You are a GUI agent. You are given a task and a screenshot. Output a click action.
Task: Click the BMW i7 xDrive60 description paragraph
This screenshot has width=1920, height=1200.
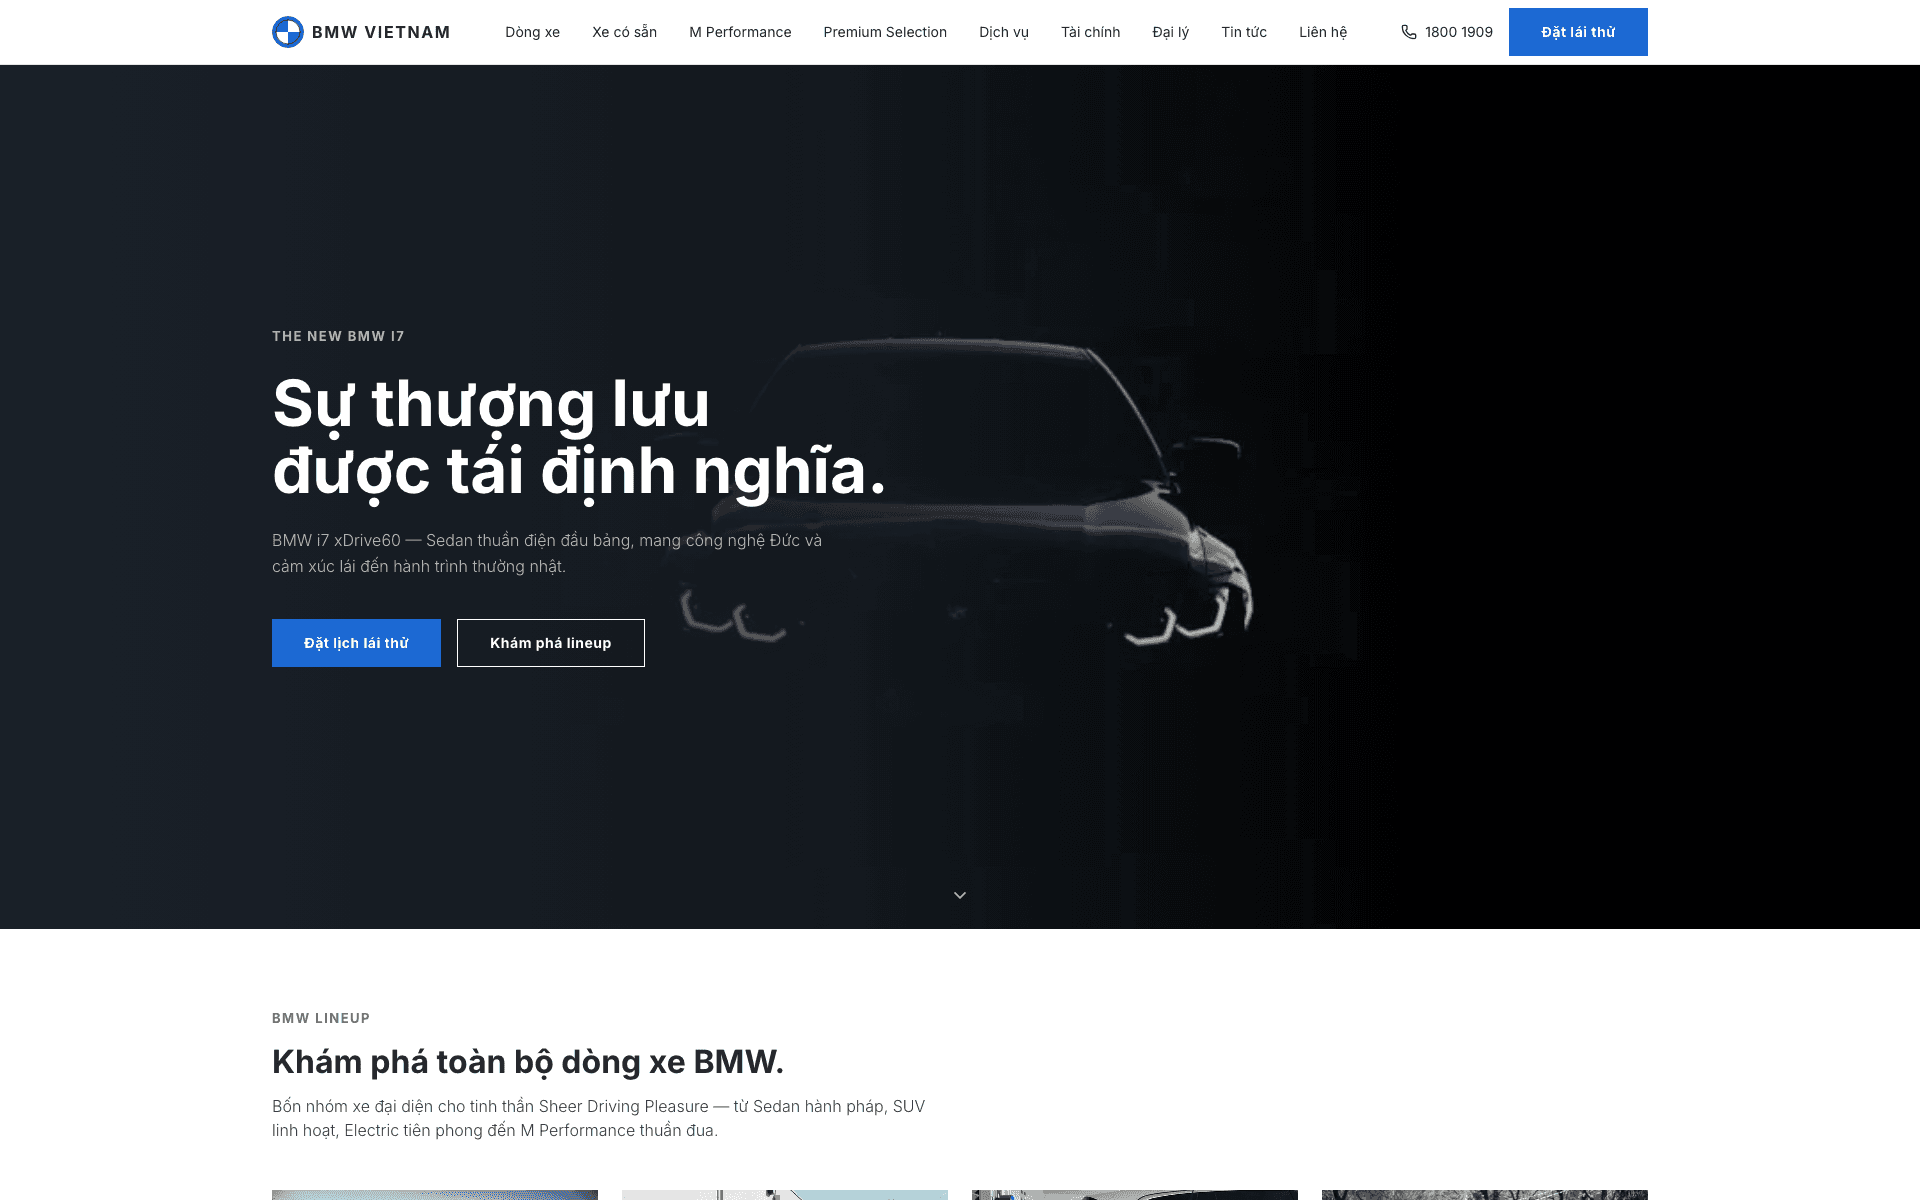(x=547, y=553)
